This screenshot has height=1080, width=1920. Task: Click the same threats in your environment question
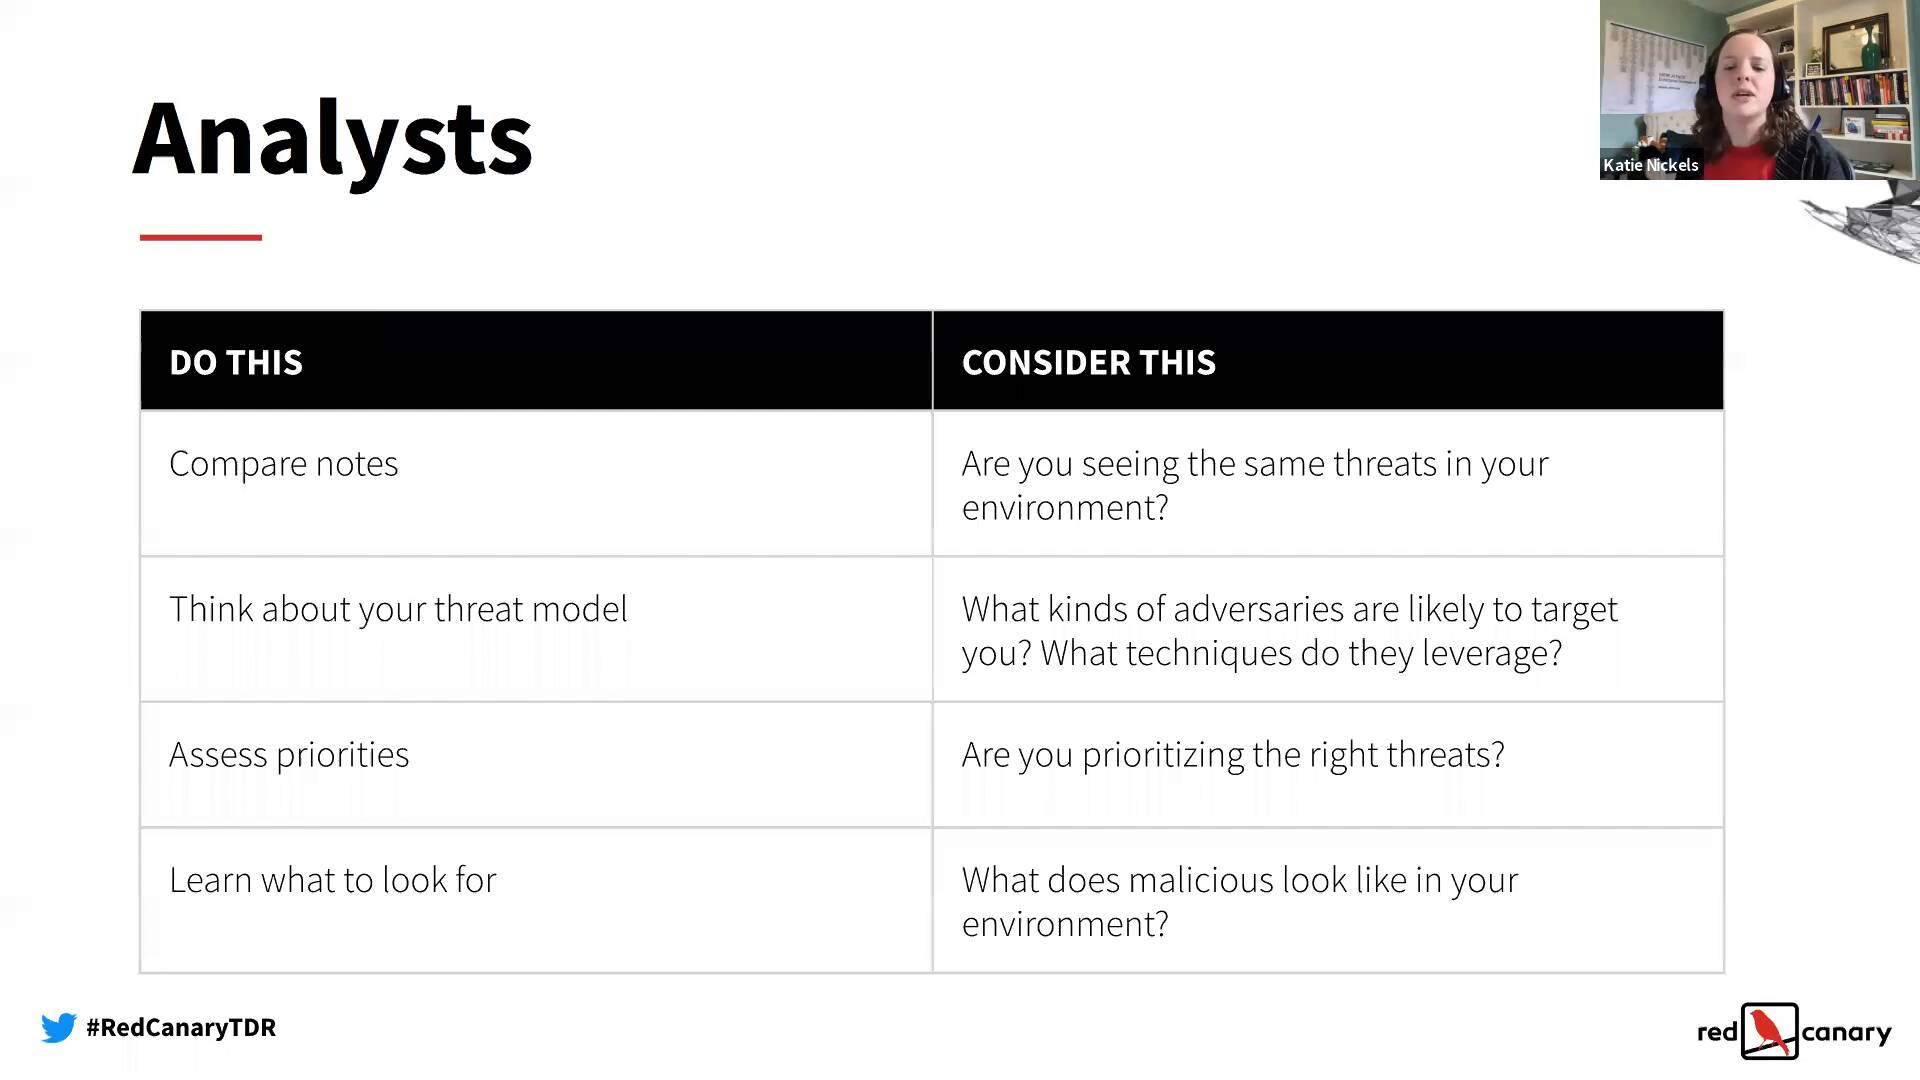click(1254, 485)
